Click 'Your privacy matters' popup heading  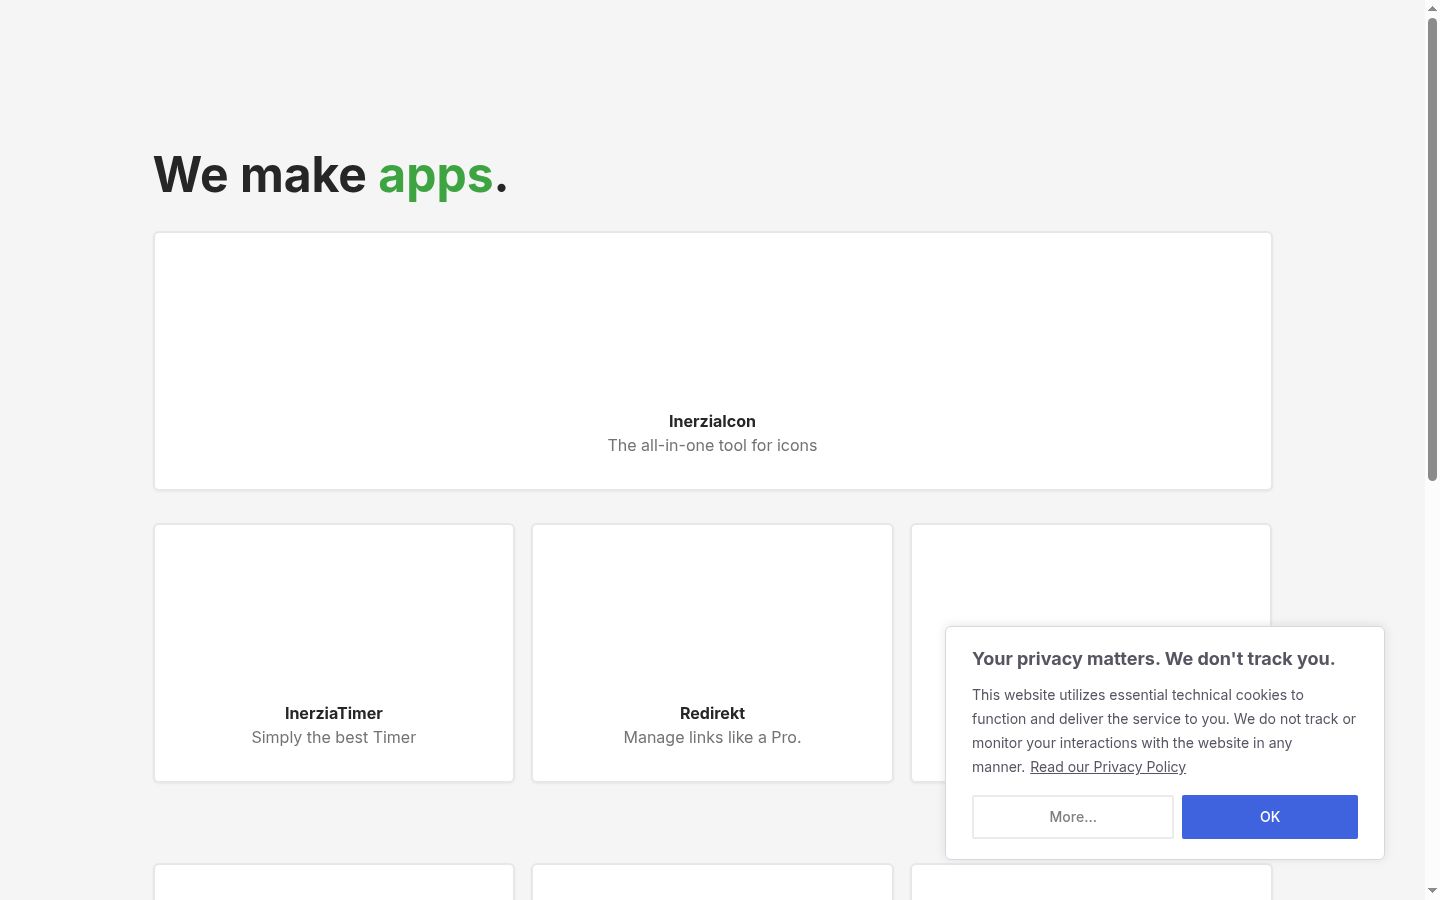tap(1153, 659)
